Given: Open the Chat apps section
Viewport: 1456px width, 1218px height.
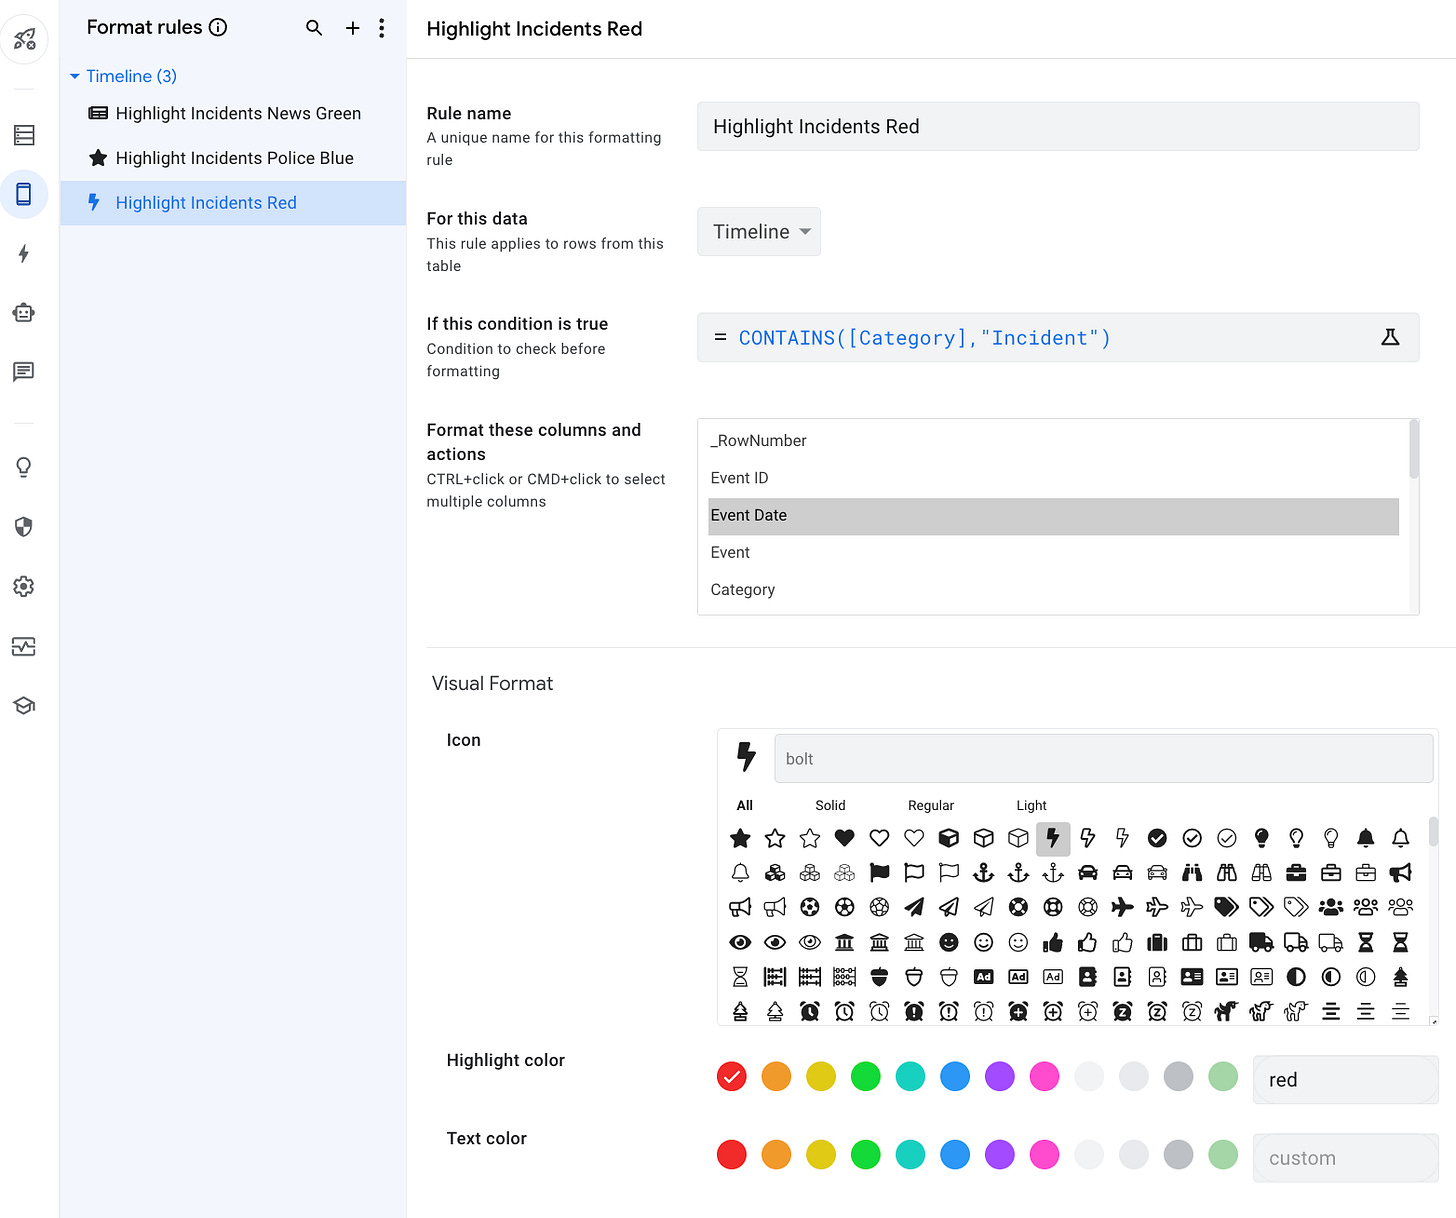Looking at the screenshot, I should pyautogui.click(x=24, y=372).
